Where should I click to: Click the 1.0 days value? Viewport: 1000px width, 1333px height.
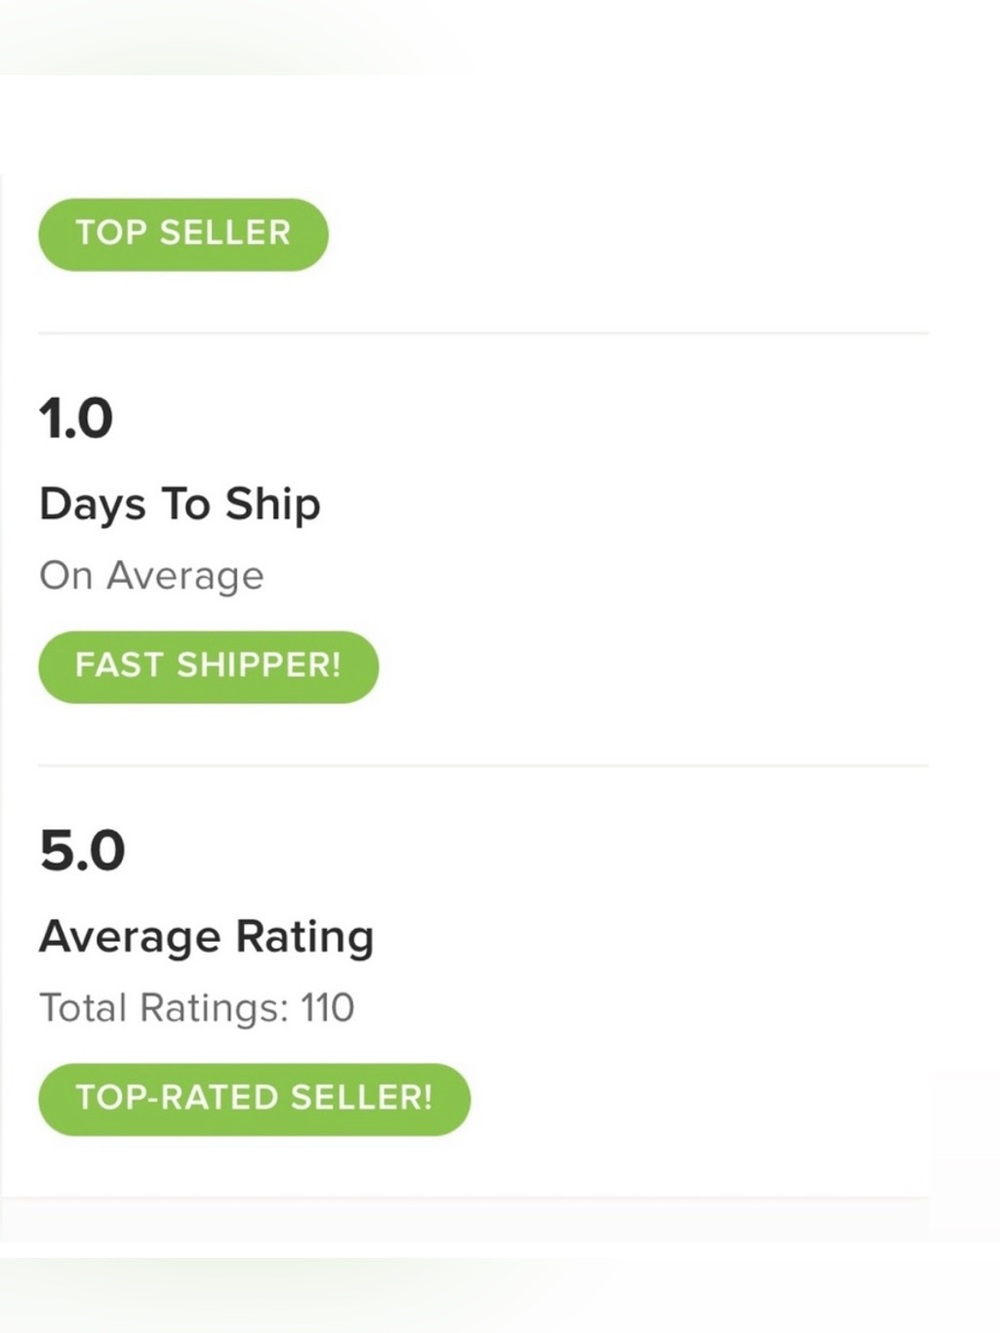[76, 418]
